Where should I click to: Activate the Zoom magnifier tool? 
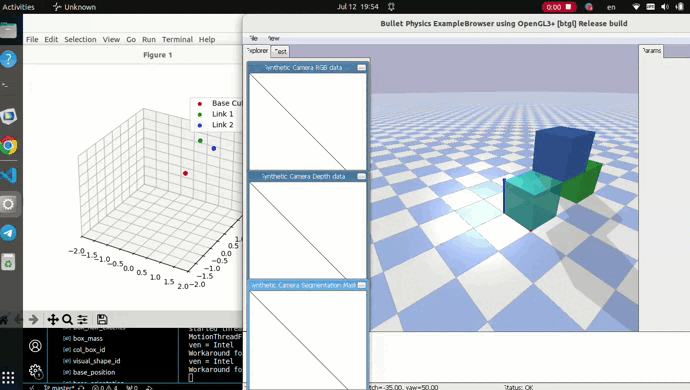click(x=67, y=320)
